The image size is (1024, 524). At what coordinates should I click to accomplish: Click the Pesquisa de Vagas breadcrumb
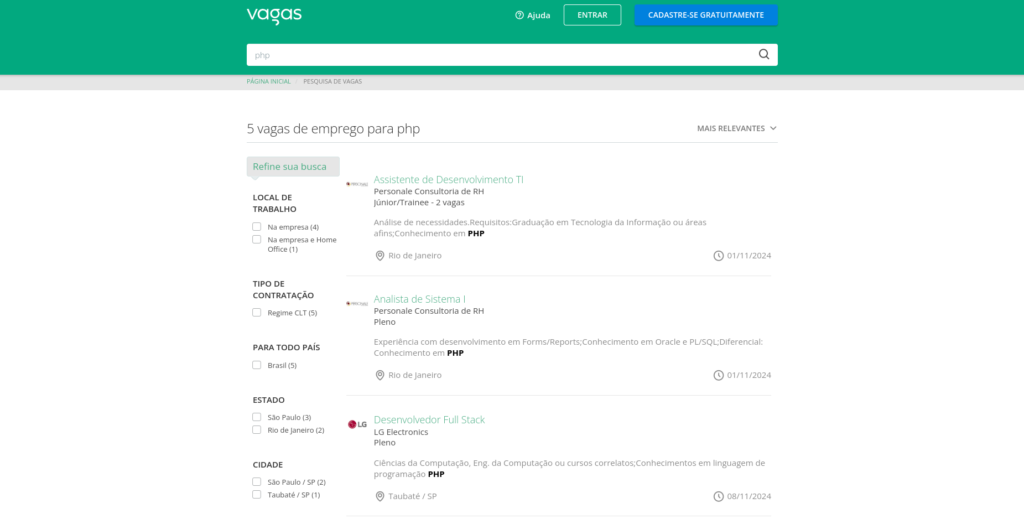coord(332,82)
